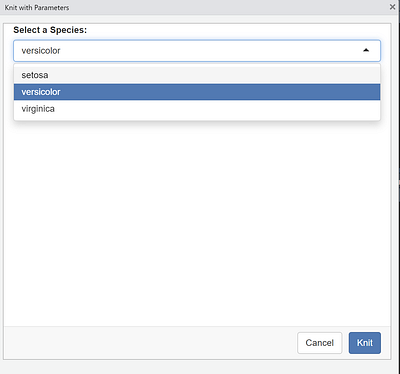Click the footer bar left of Cancel
This screenshot has width=400, height=374.
point(150,343)
